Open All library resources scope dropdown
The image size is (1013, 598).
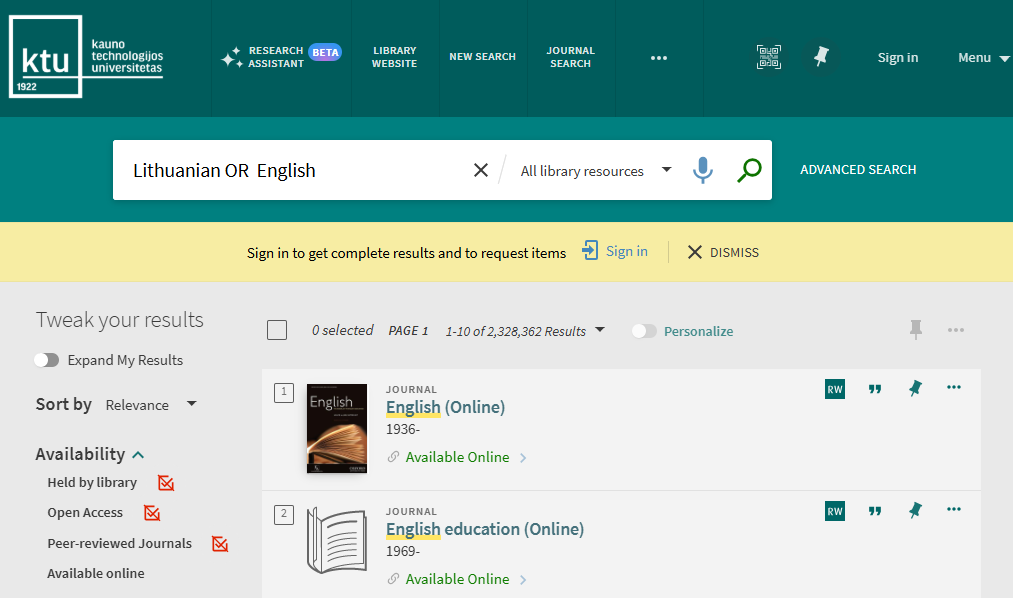tap(595, 171)
